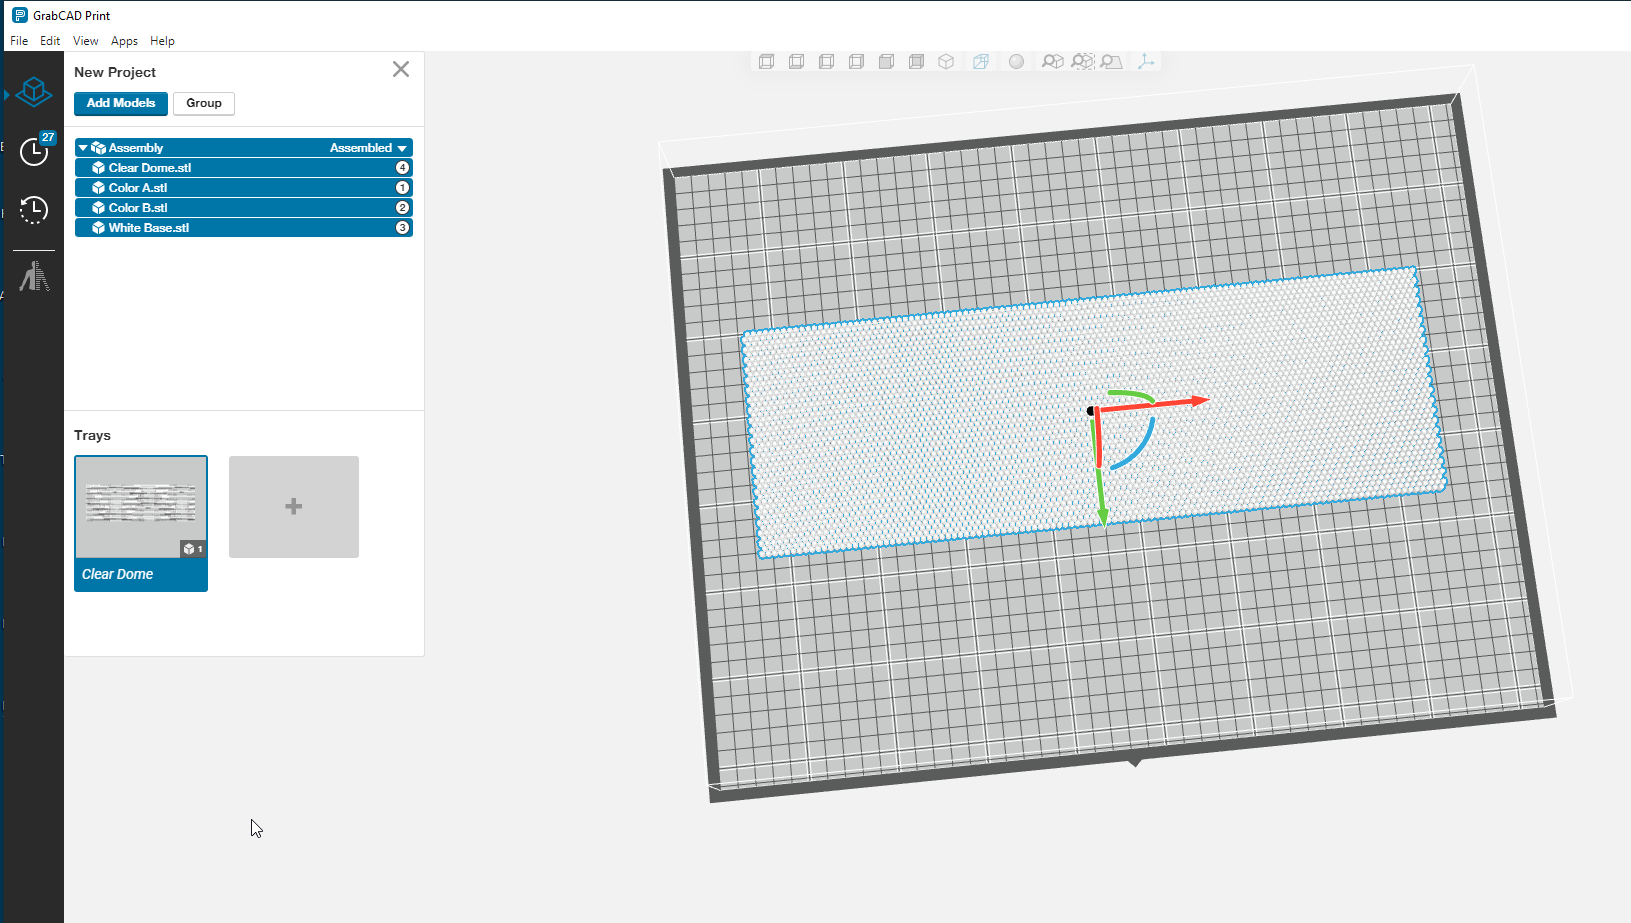
Task: Add a new tray with plus tile
Action: 294,507
